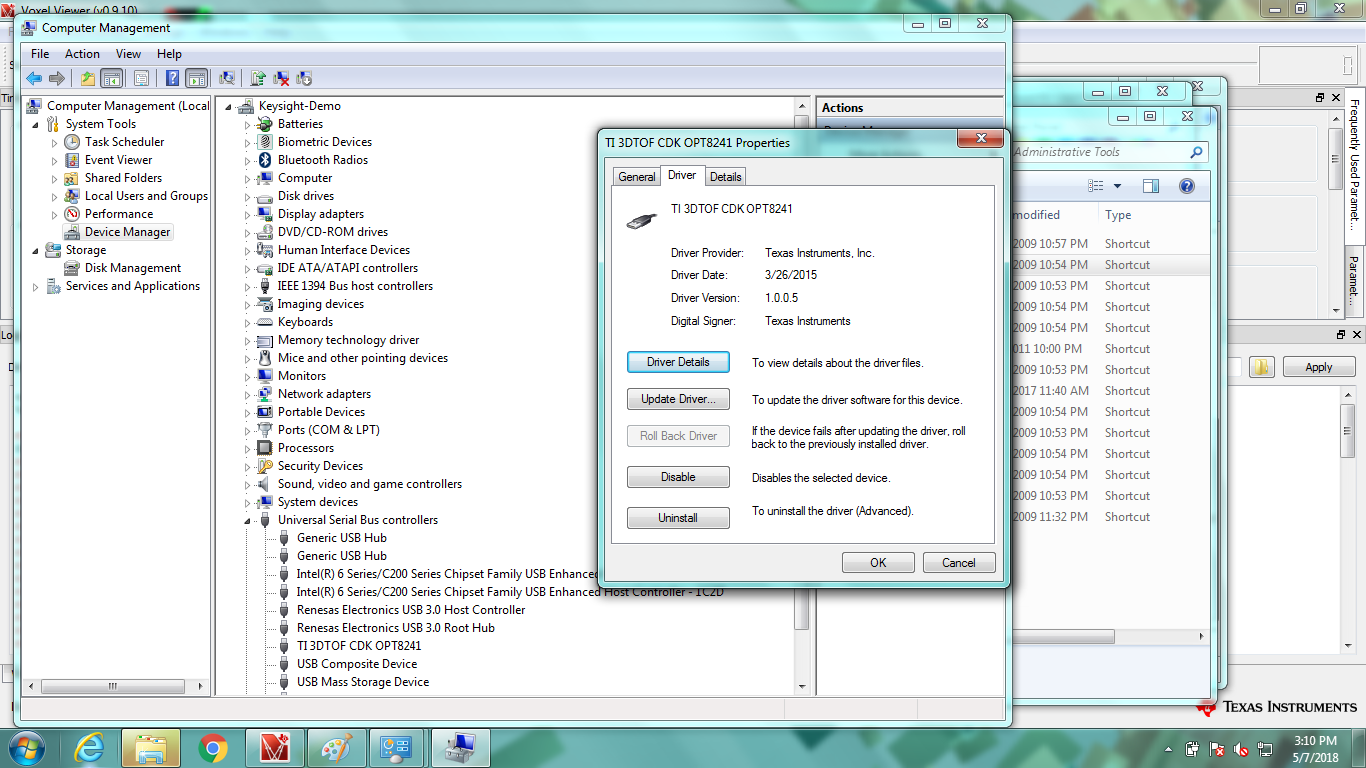Click the Control Panel taskbar icon
This screenshot has width=1366, height=768.
click(398, 748)
